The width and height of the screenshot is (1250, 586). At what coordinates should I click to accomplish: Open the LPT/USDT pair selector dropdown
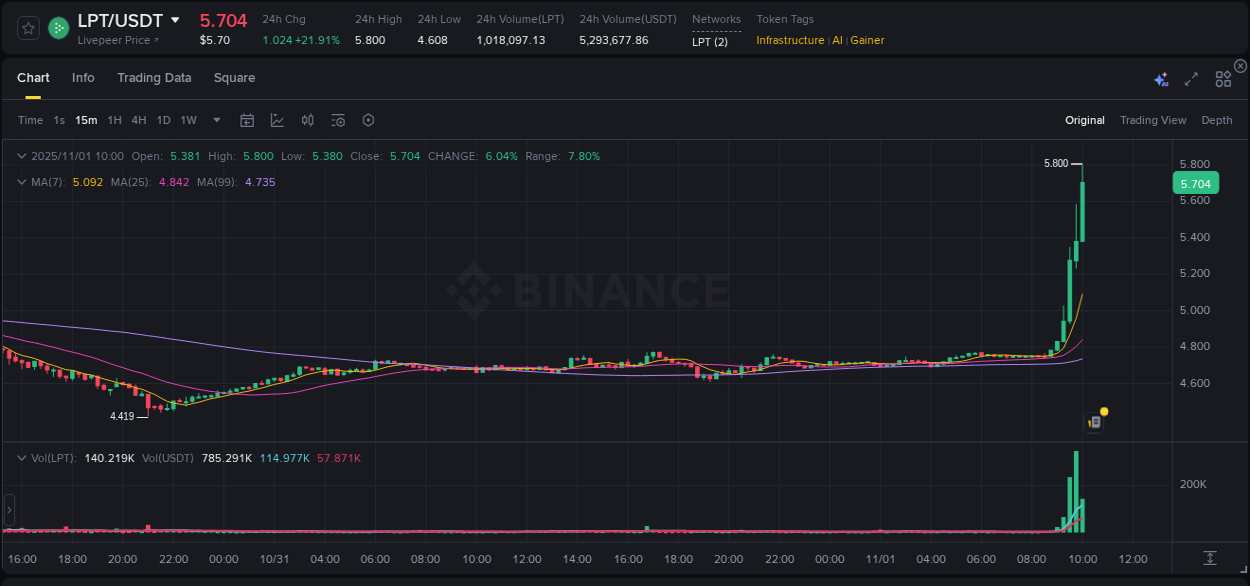tap(177, 20)
